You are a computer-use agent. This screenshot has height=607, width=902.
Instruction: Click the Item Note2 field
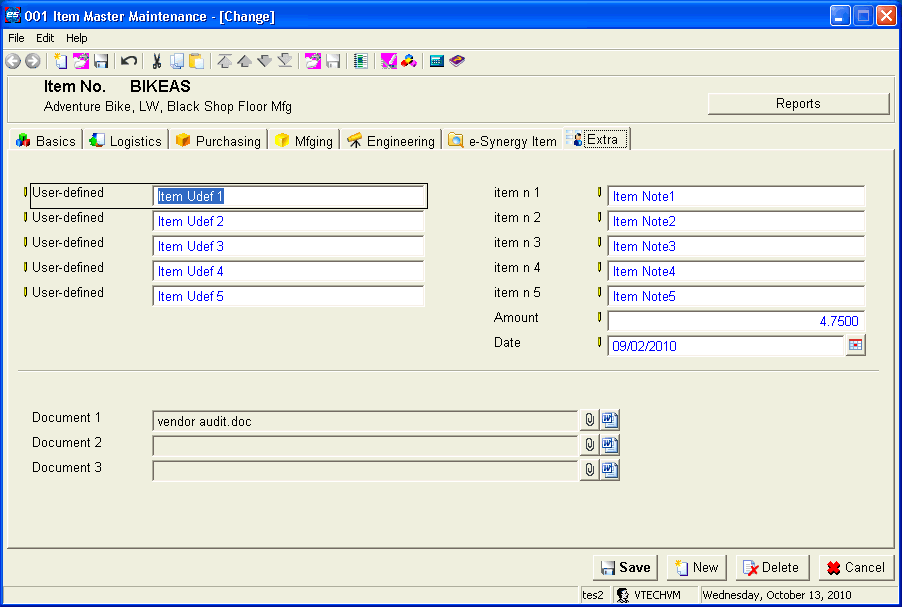[x=736, y=221]
